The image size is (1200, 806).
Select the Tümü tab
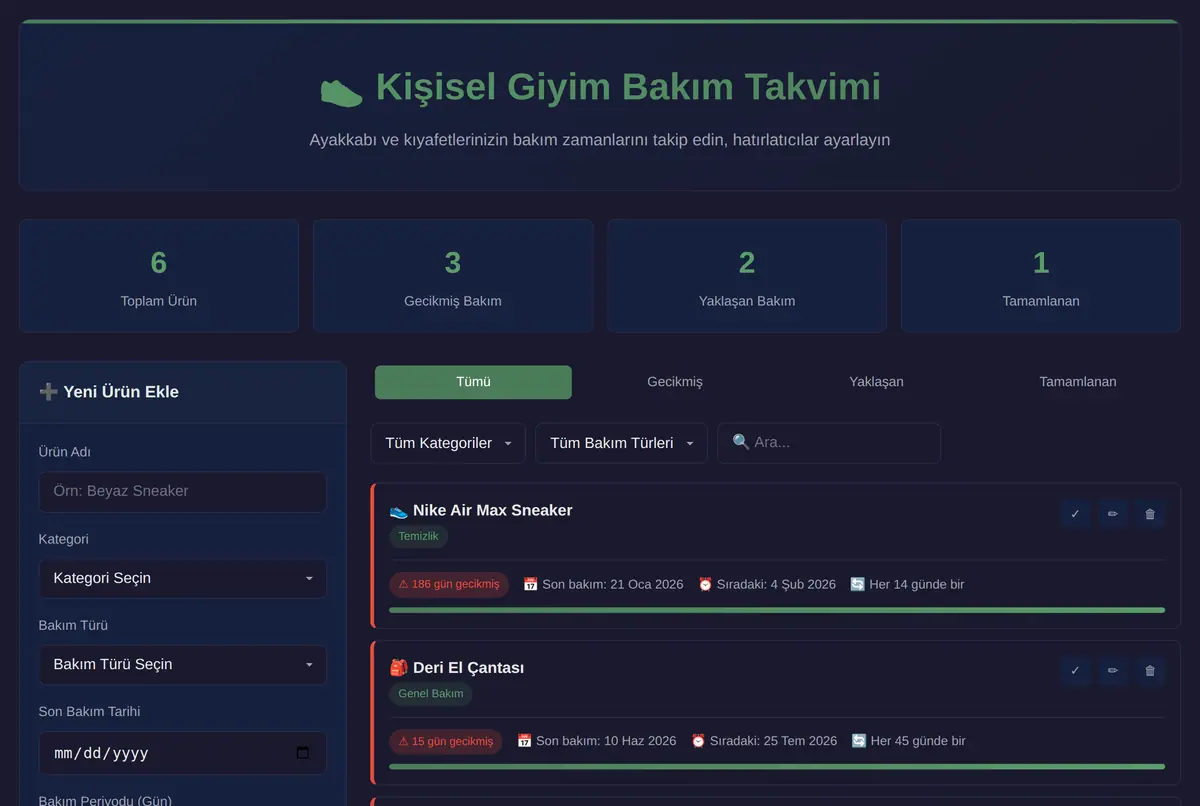(x=473, y=382)
